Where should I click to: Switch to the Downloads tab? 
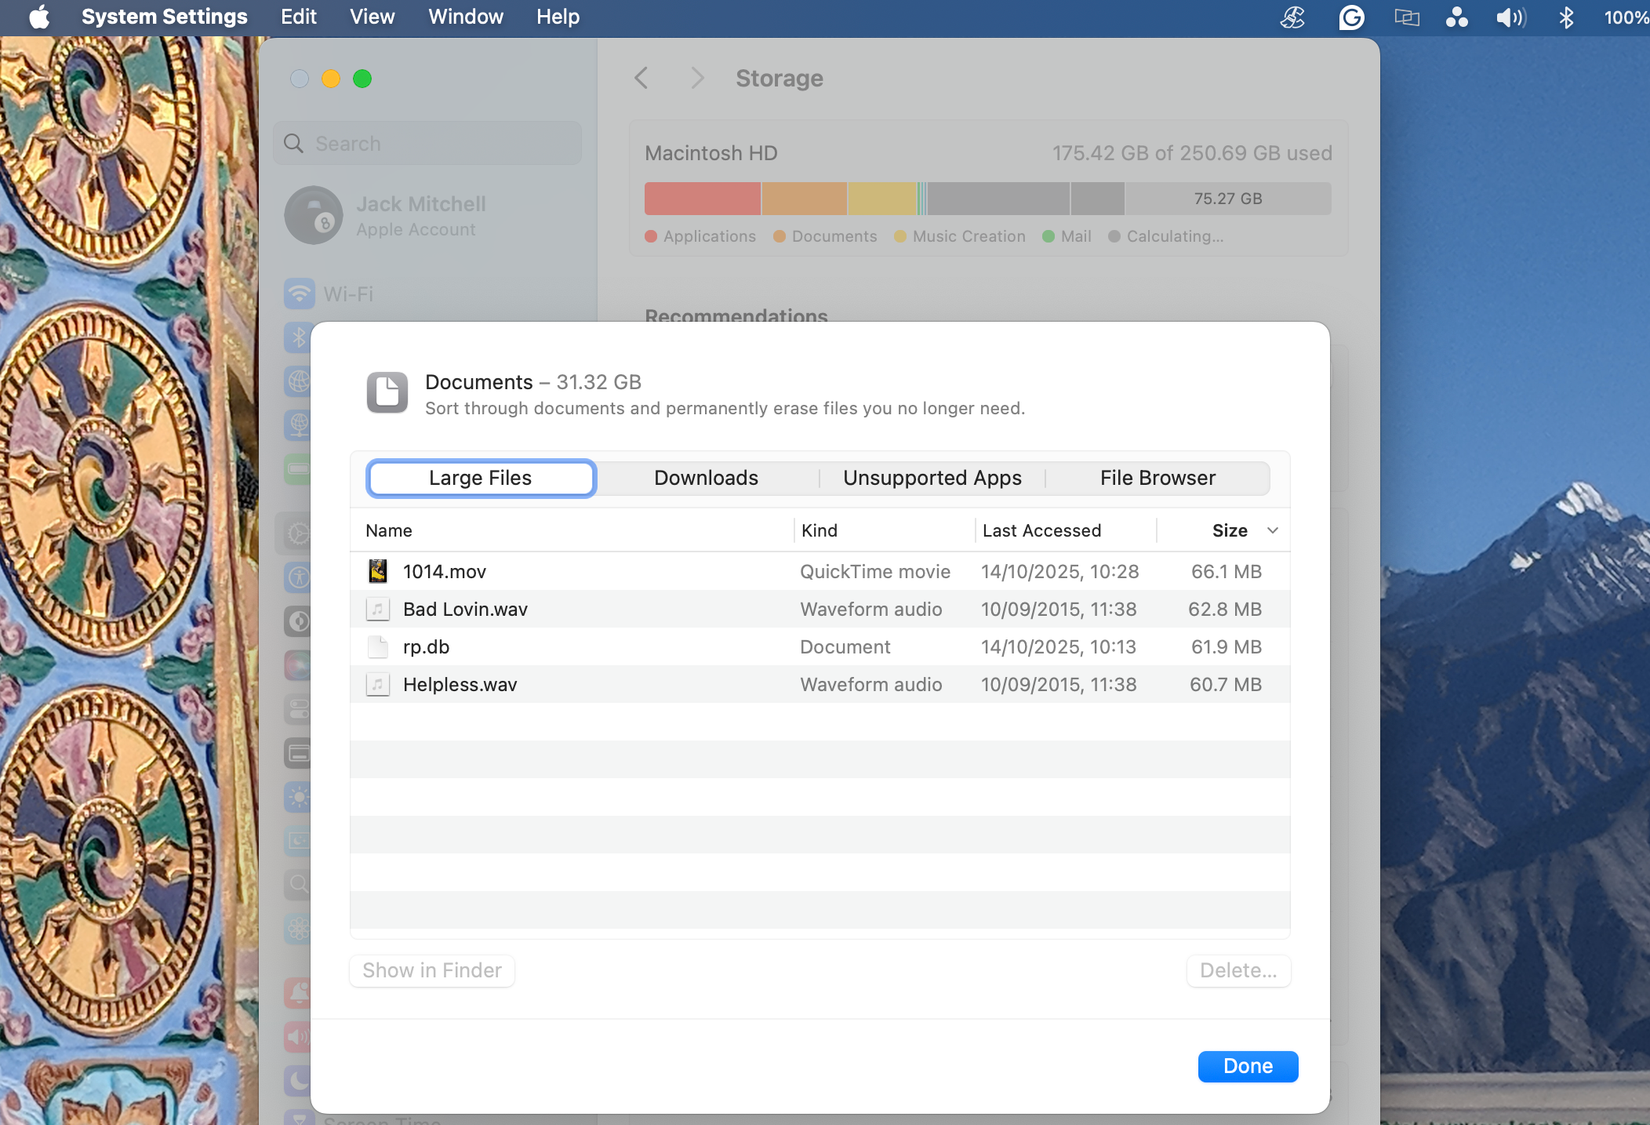click(706, 478)
